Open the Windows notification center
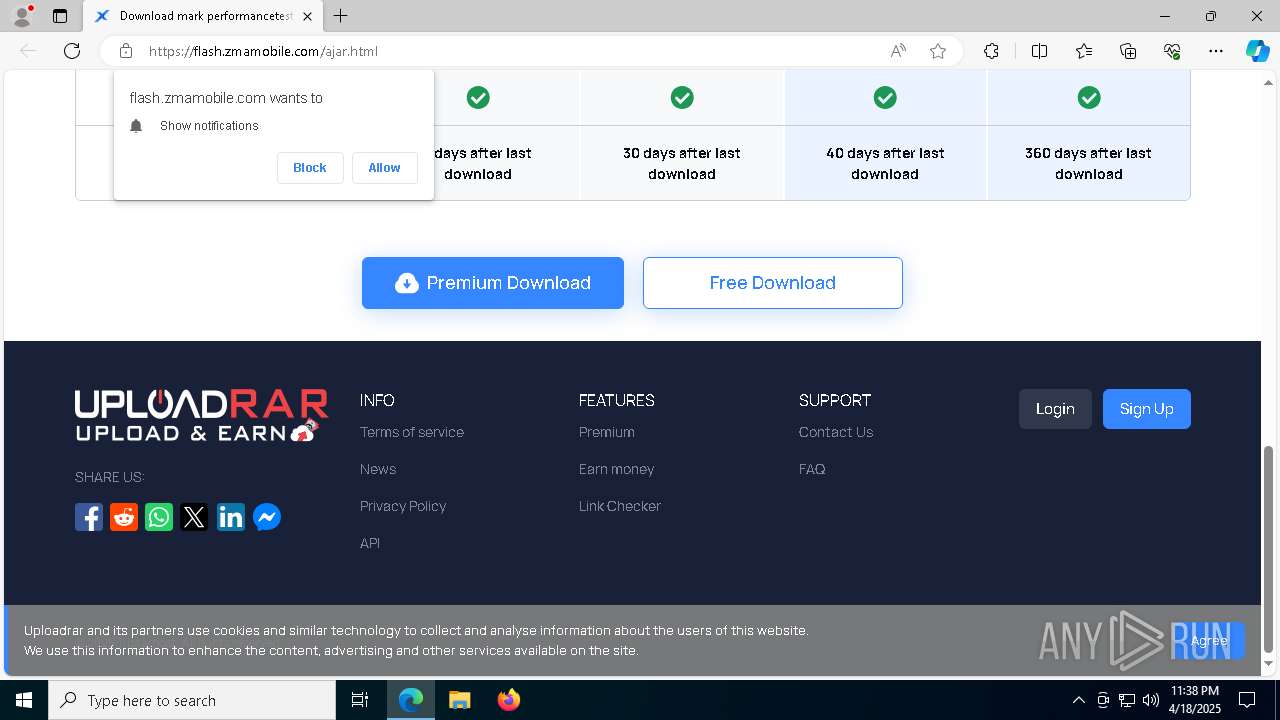This screenshot has height=720, width=1280. pyautogui.click(x=1247, y=700)
